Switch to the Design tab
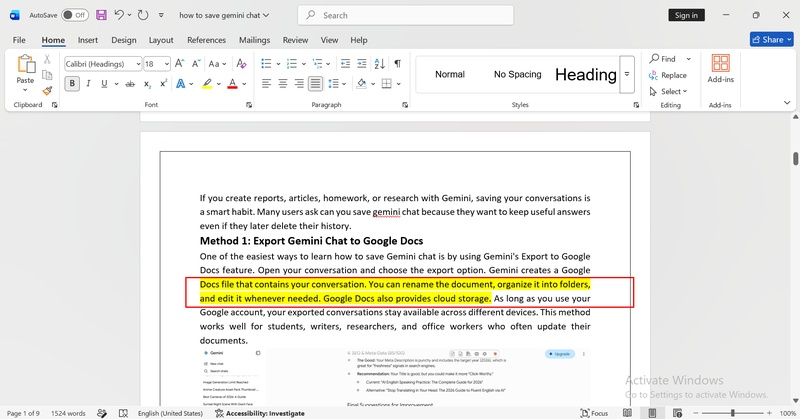The image size is (800, 419). pos(123,40)
